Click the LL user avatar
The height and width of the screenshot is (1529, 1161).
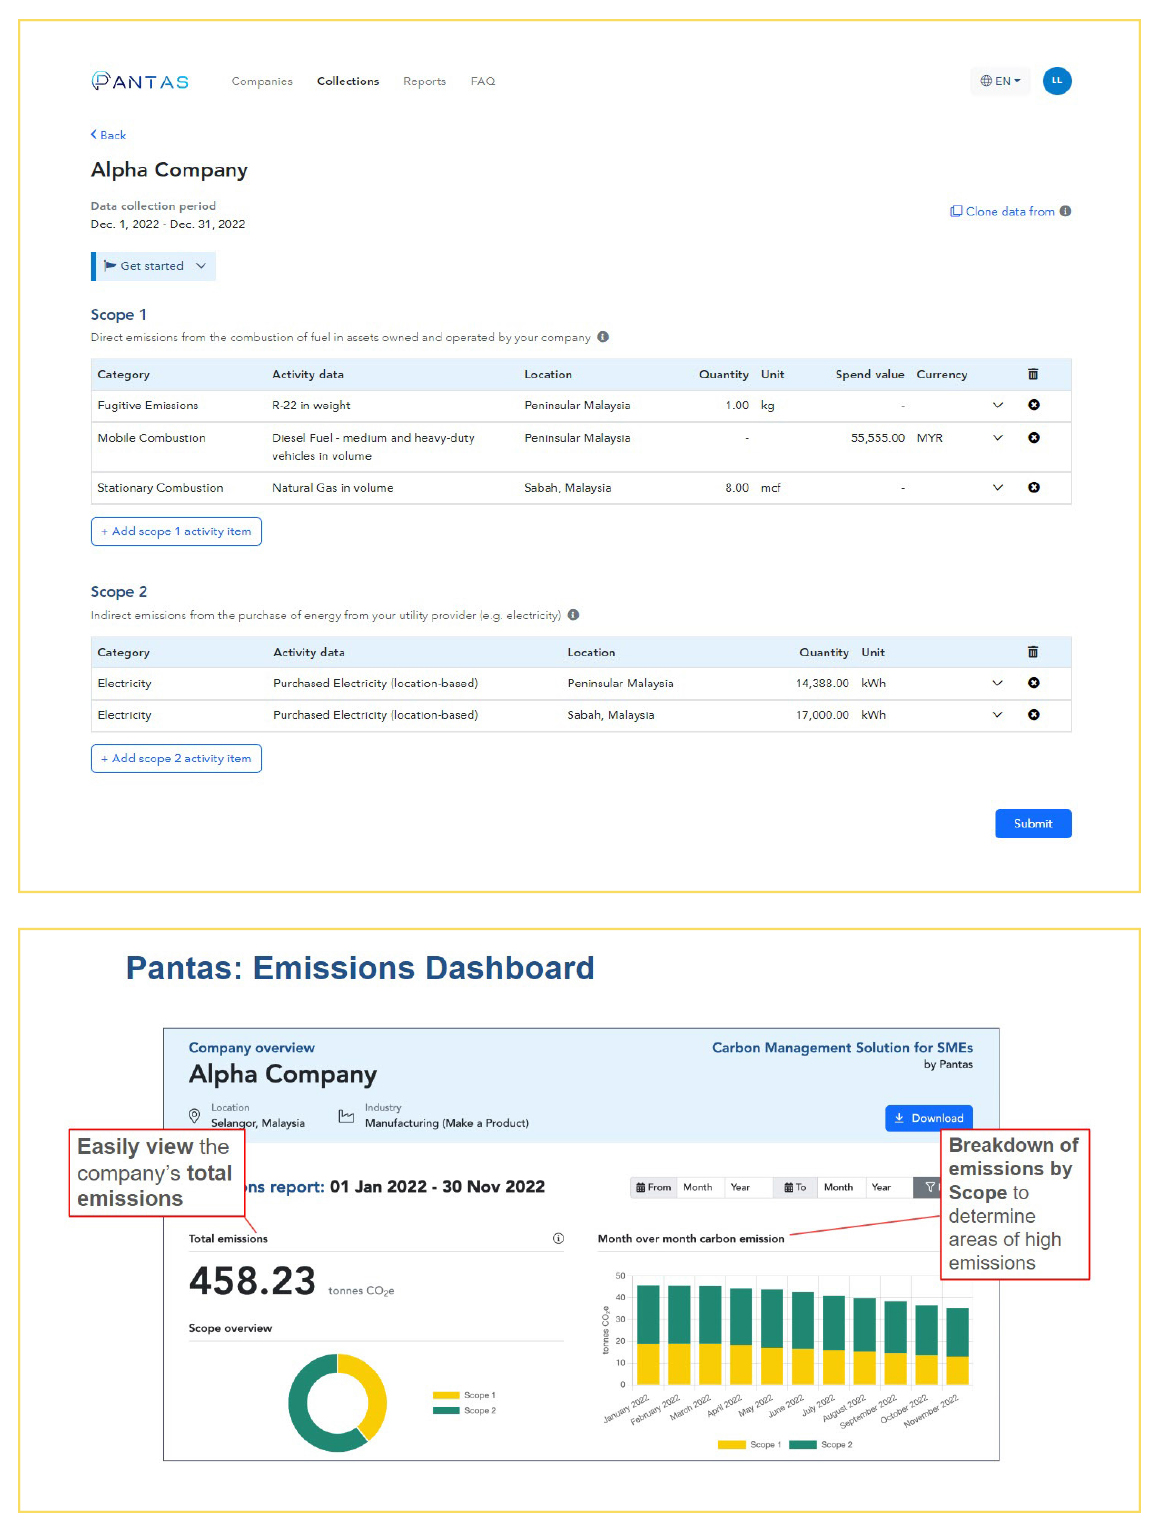pos(1057,81)
